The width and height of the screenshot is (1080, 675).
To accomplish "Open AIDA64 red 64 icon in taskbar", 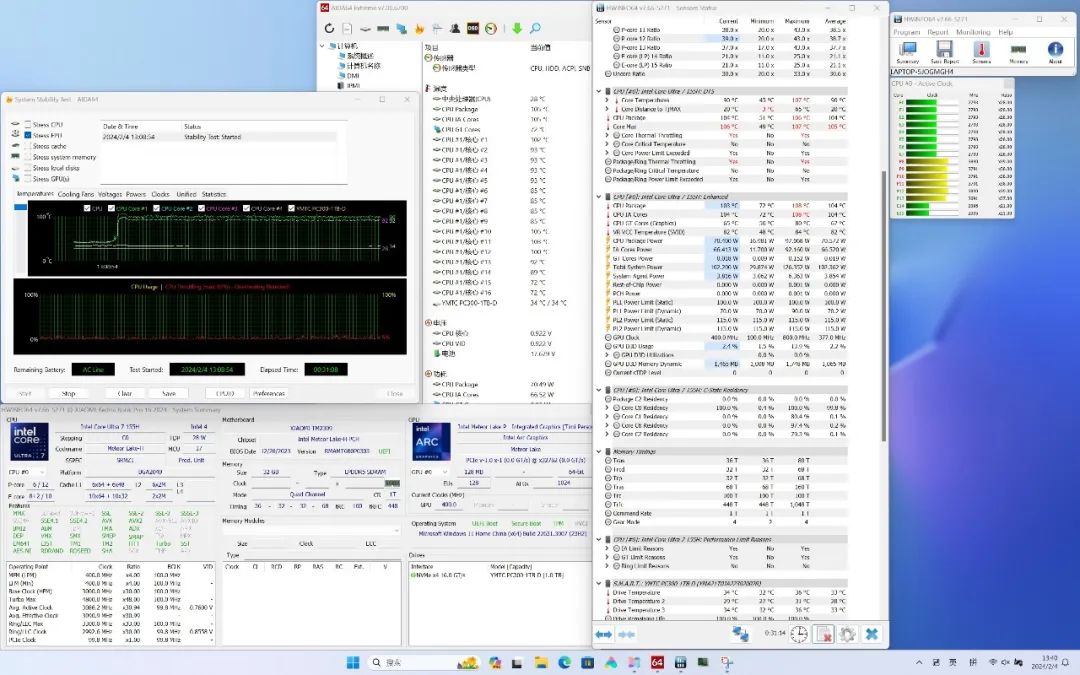I will coord(657,663).
